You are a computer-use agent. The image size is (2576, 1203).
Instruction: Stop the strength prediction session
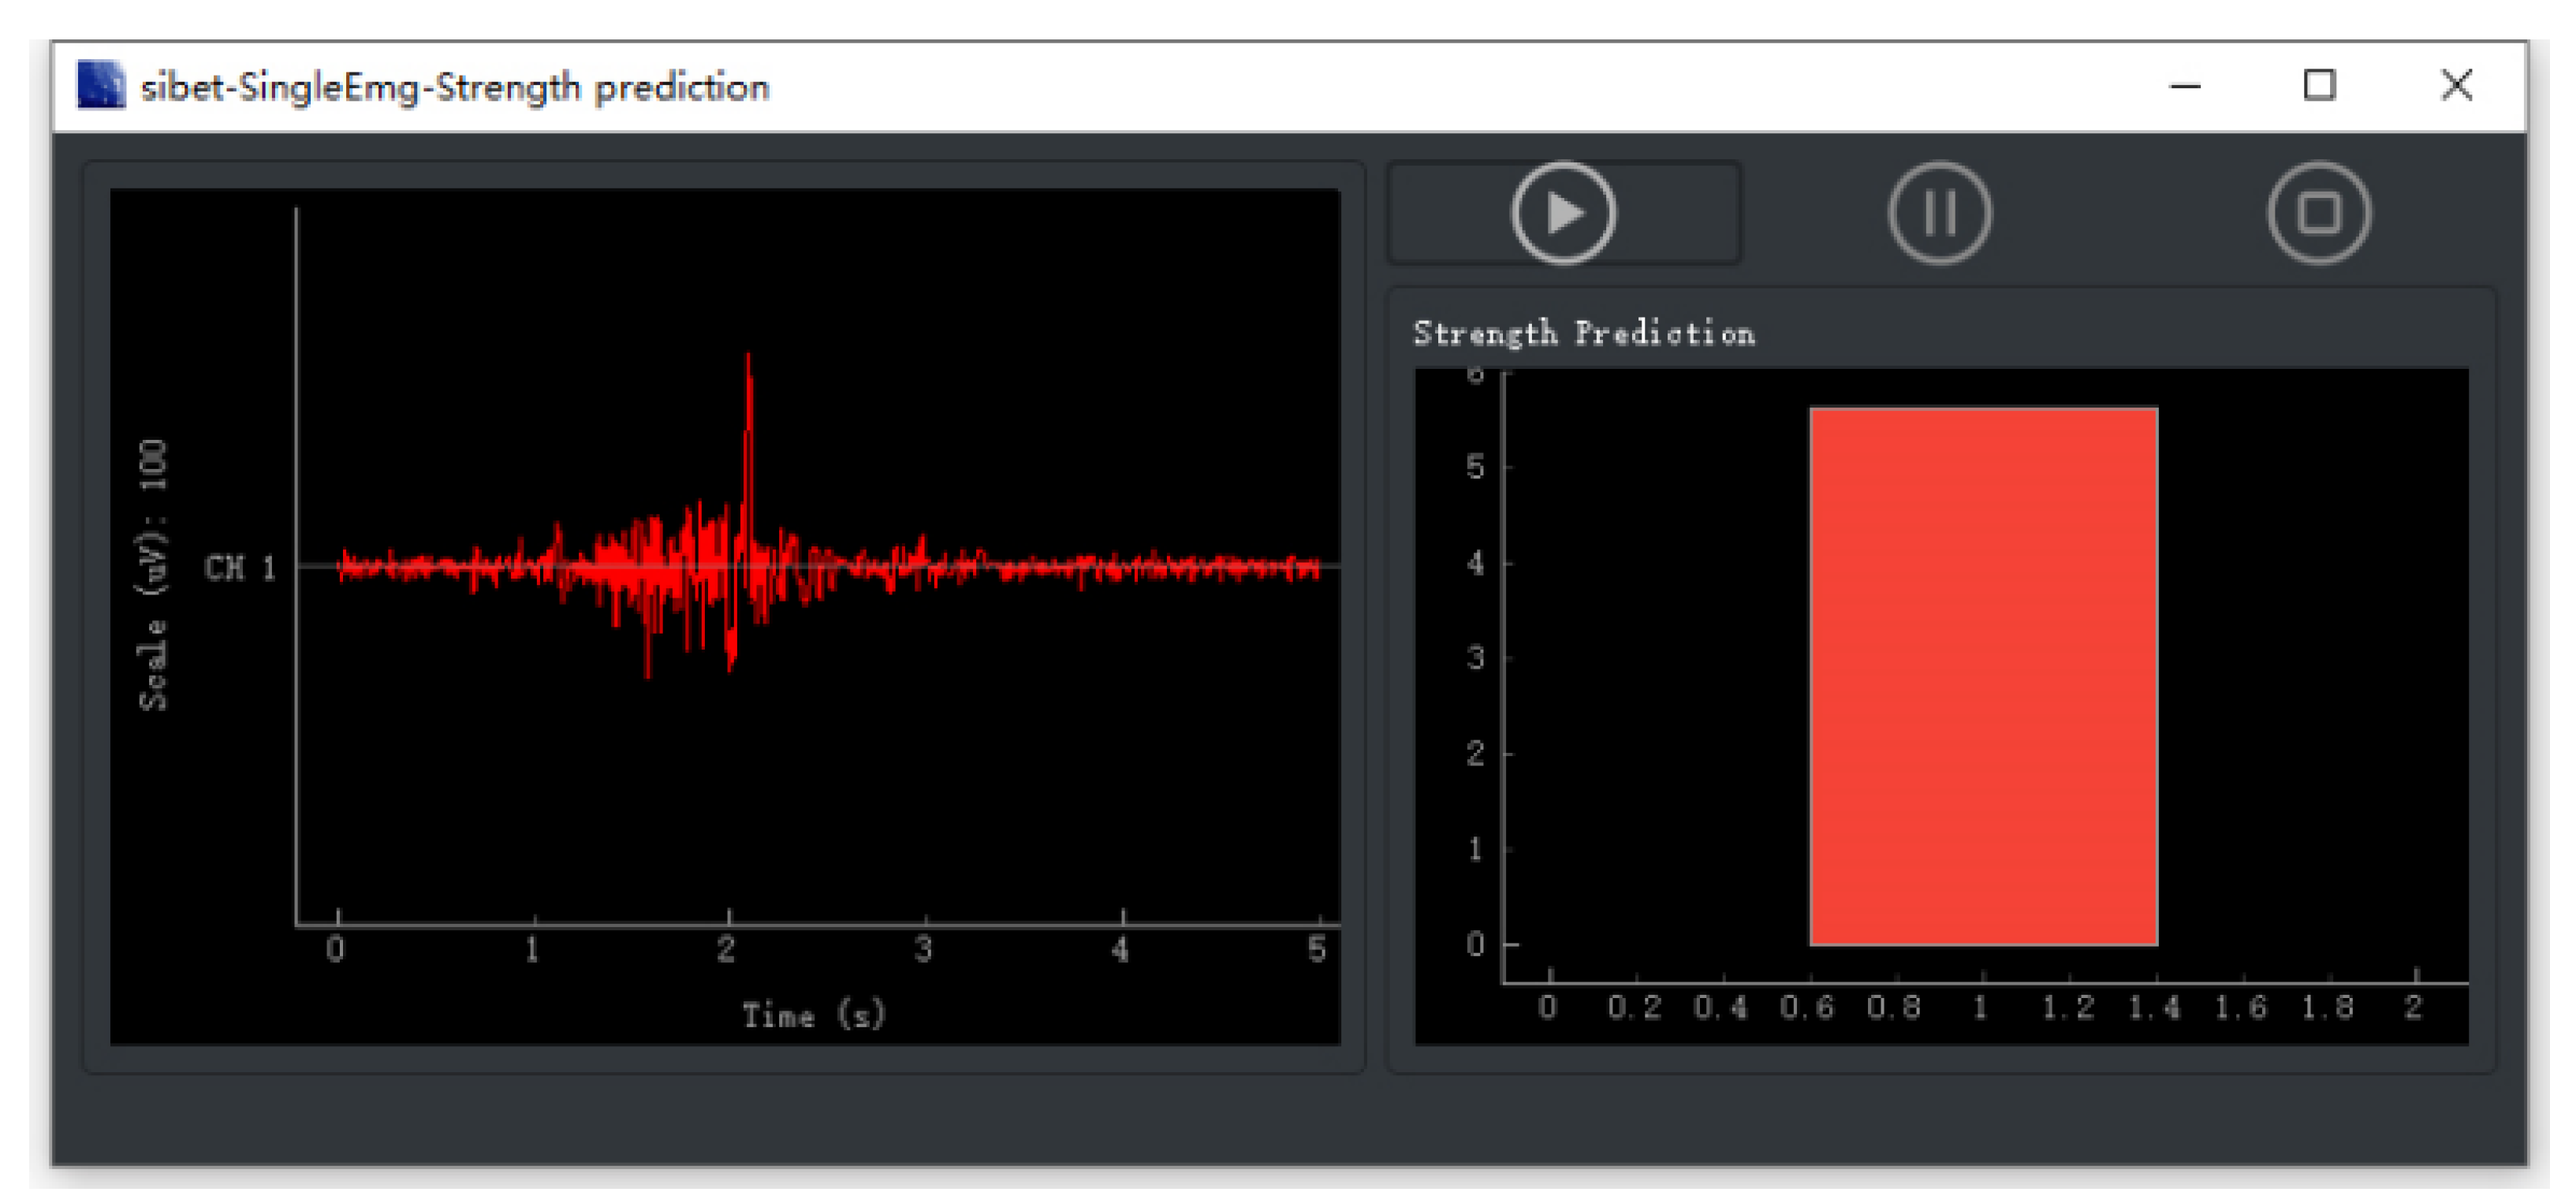(2317, 213)
